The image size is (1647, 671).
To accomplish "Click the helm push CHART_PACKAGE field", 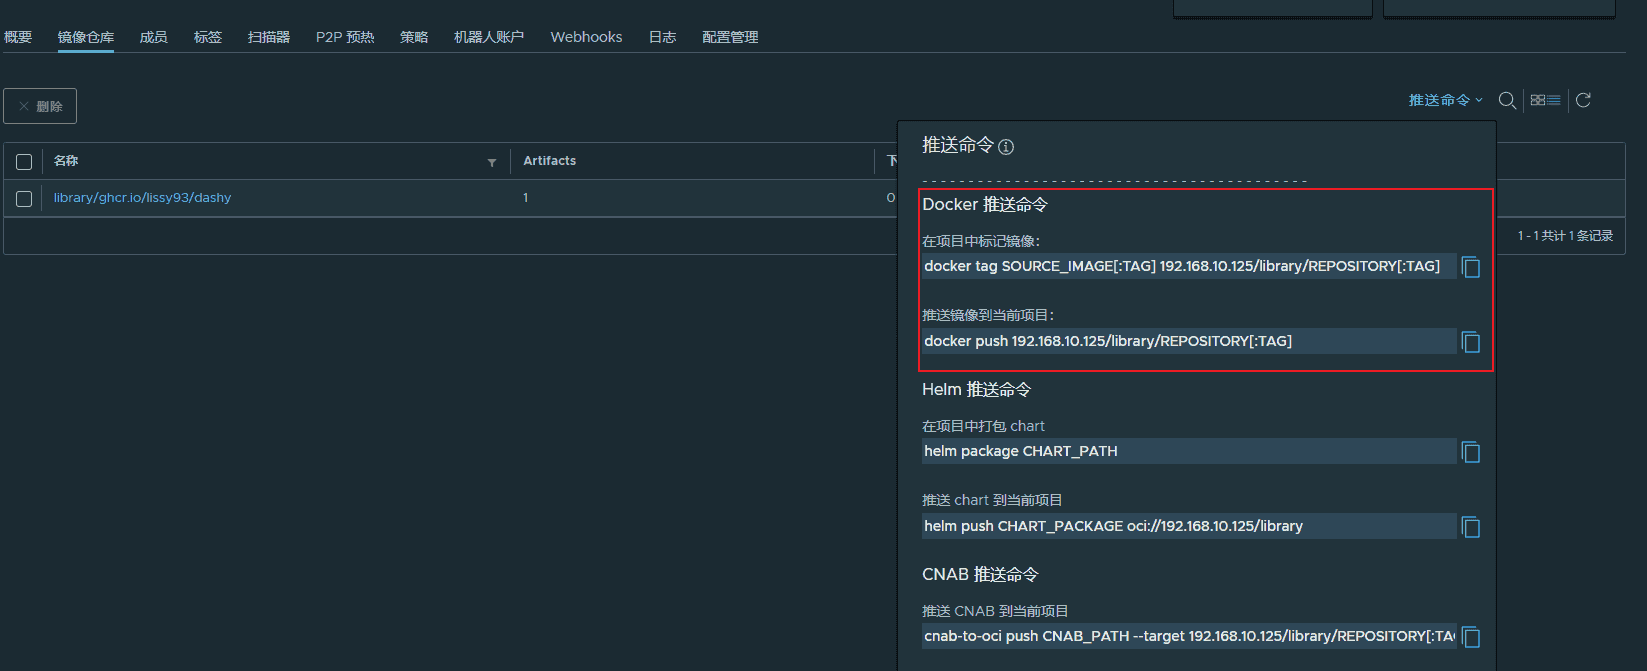I will pos(1189,526).
